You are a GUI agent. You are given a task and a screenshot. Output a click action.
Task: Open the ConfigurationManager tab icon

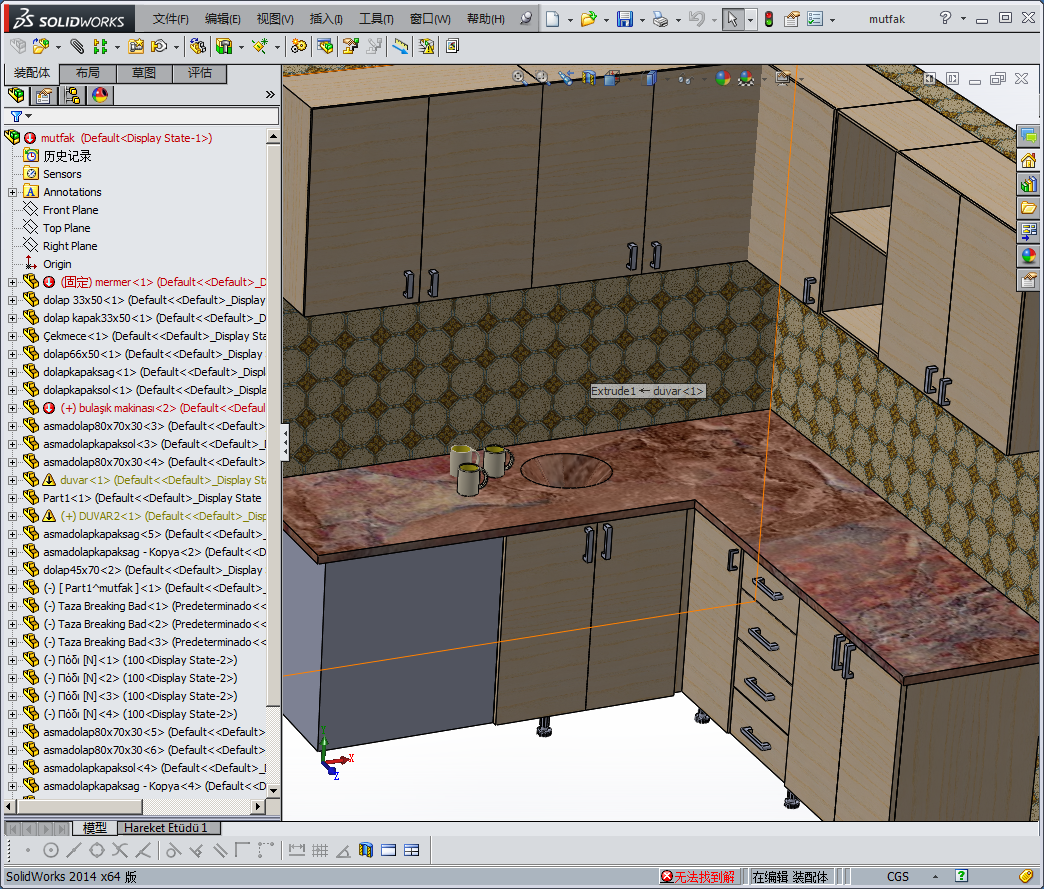(72, 95)
